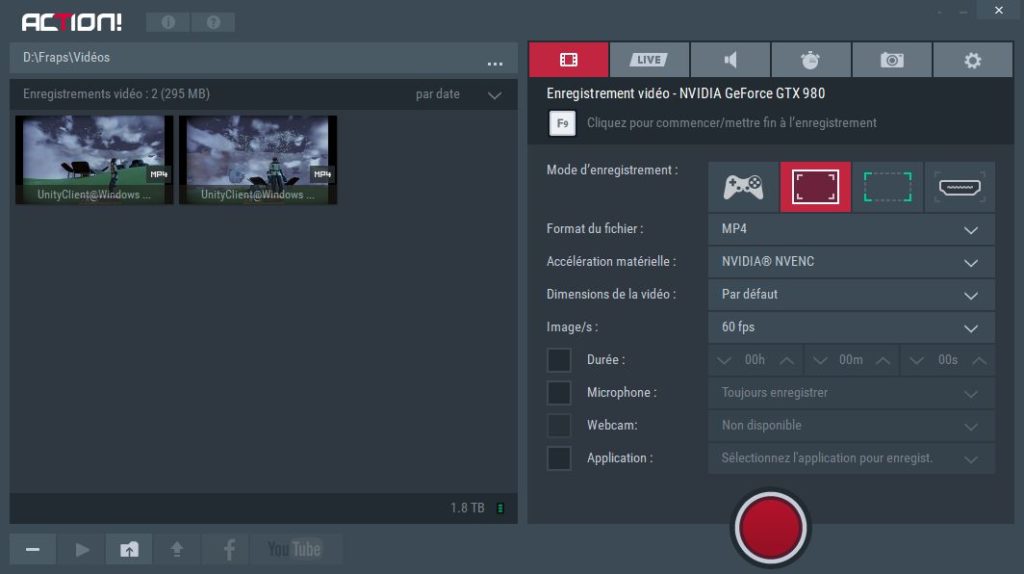This screenshot has height=574, width=1024.
Task: Switch to the LIVE streaming tab
Action: [x=649, y=60]
